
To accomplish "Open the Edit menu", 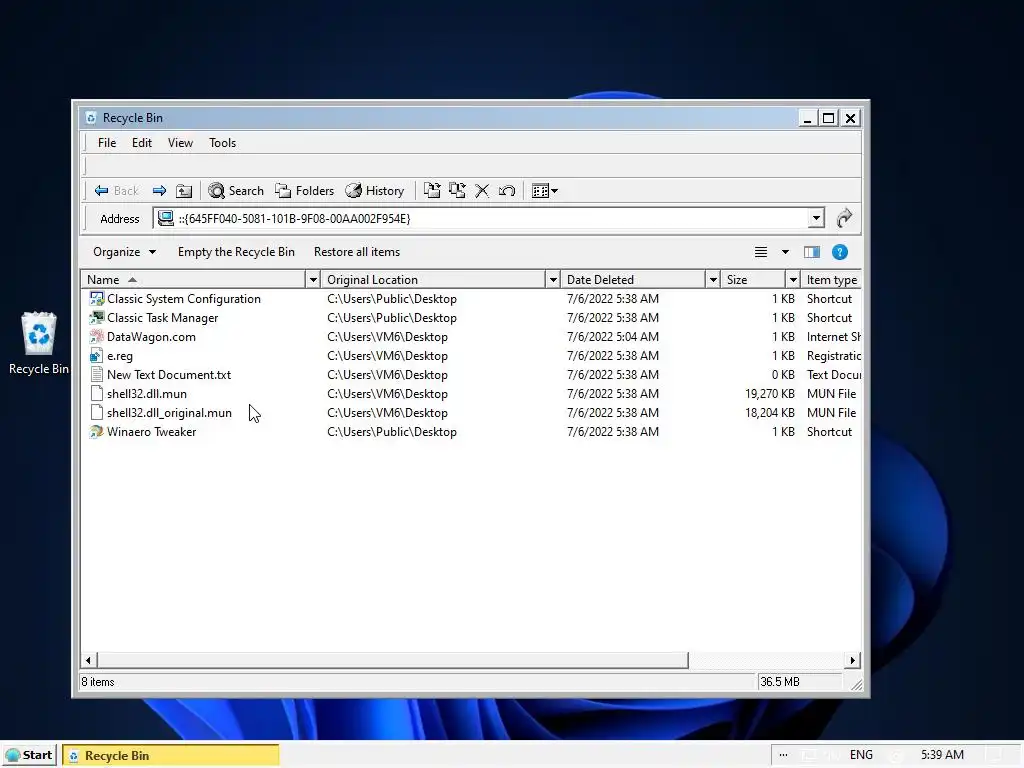I will pos(142,143).
